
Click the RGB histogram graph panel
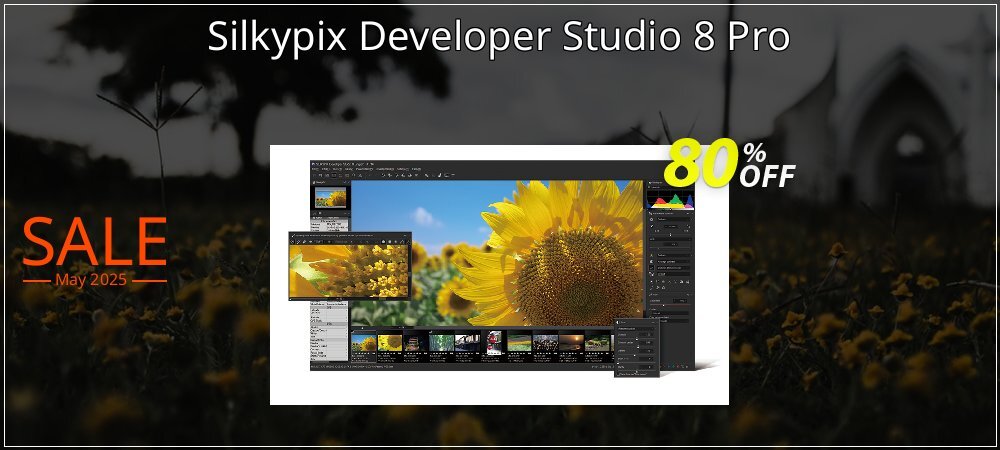pos(671,200)
